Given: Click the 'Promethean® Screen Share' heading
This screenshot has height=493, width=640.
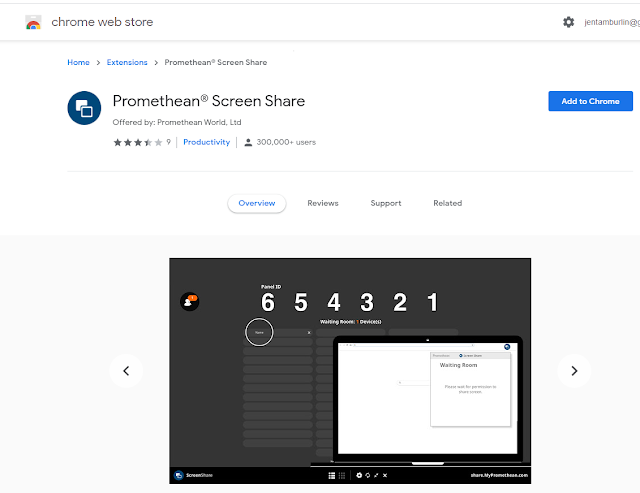Looking at the screenshot, I should 209,101.
